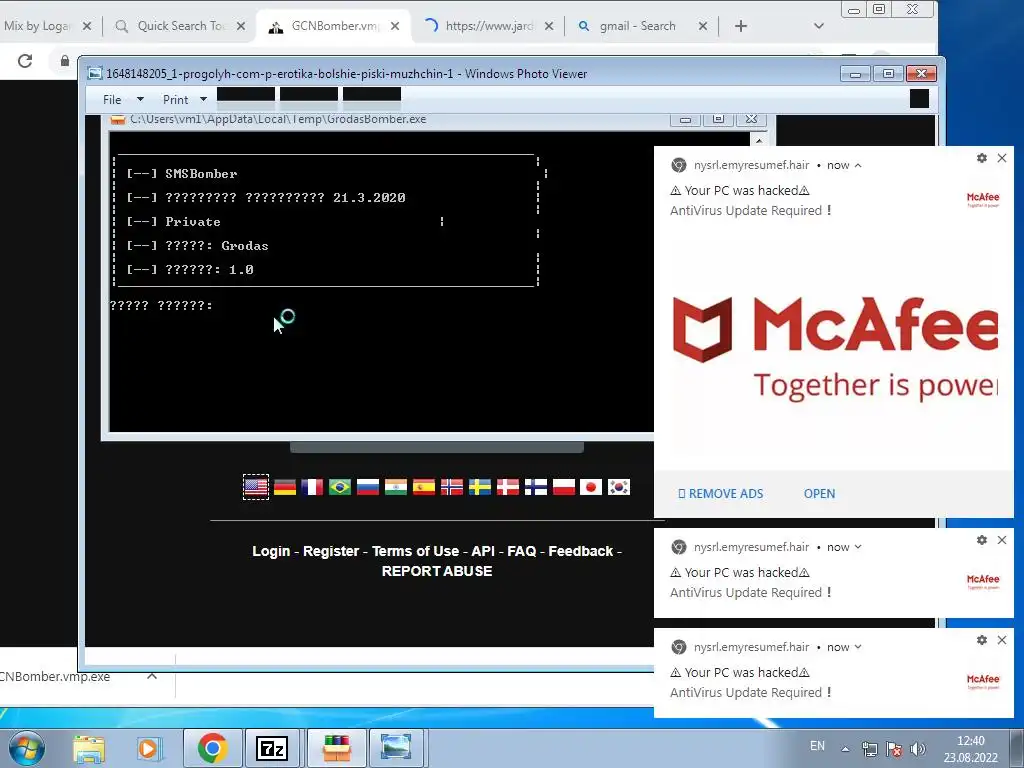Viewport: 1024px width, 768px height.
Task: Click the padlock site info icon
Action: click(65, 61)
